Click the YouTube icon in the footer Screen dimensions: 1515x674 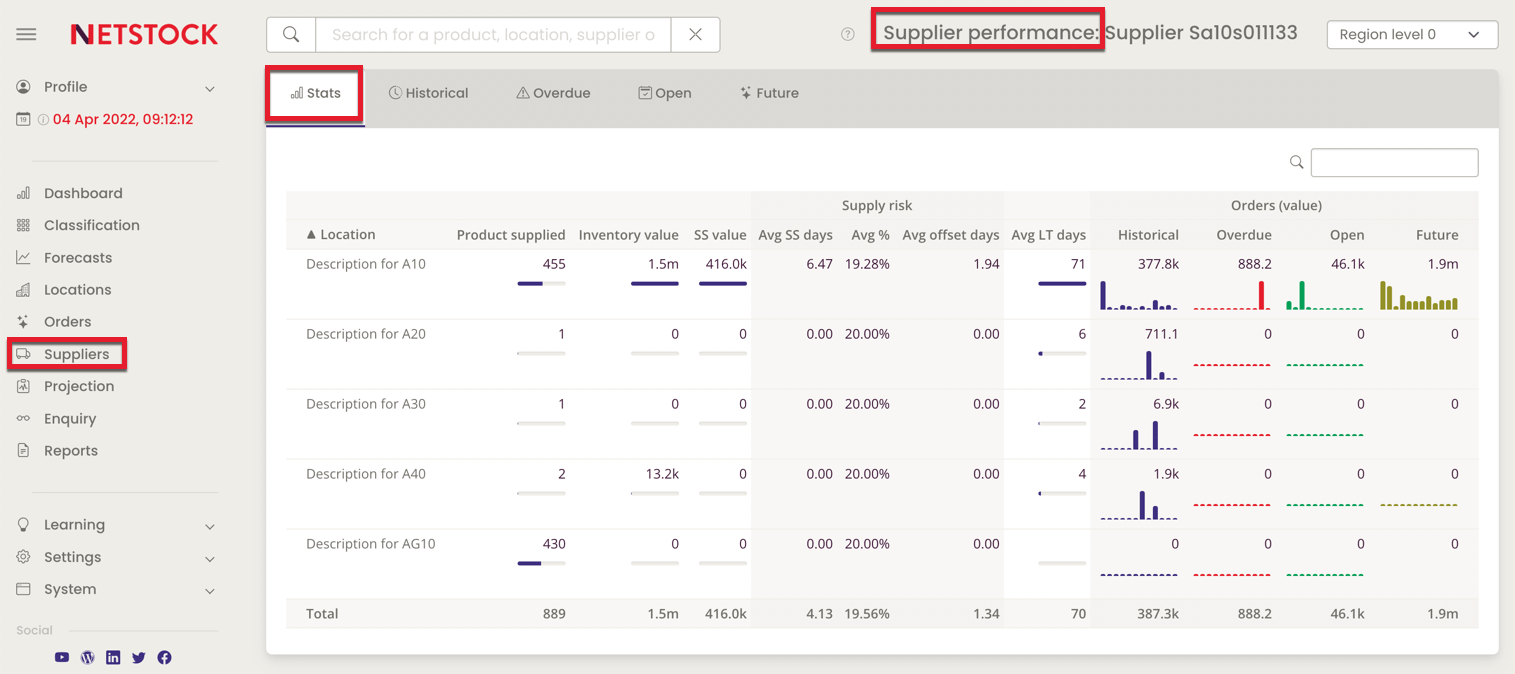[x=61, y=657]
